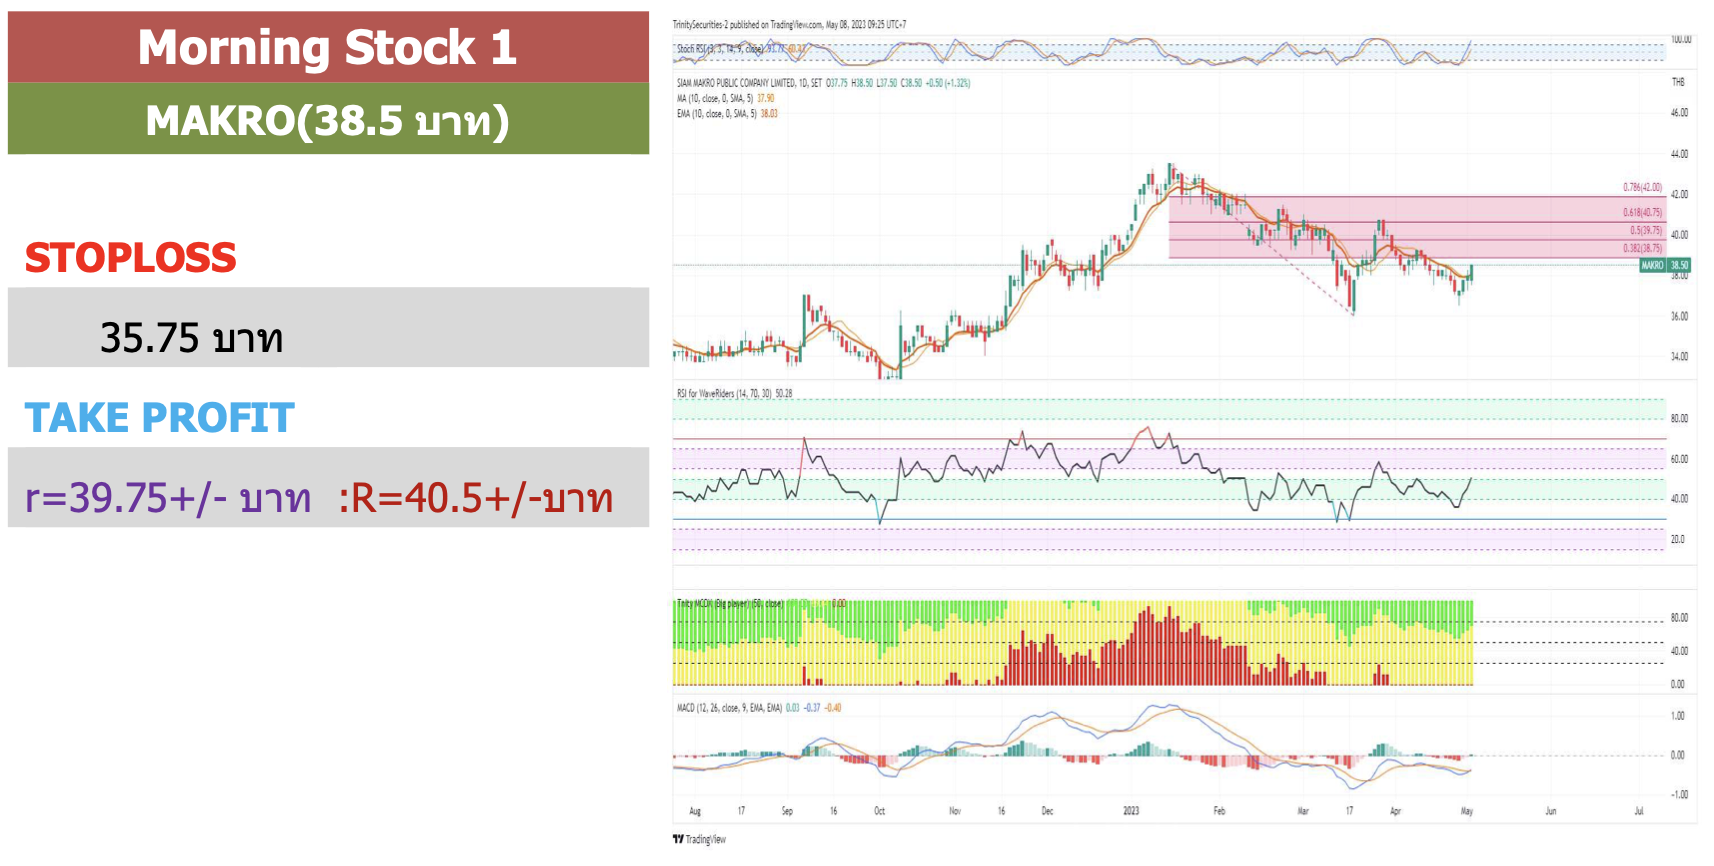Click the 'Oct' time axis label
Image resolution: width=1714 pixels, height=866 pixels.
click(879, 811)
